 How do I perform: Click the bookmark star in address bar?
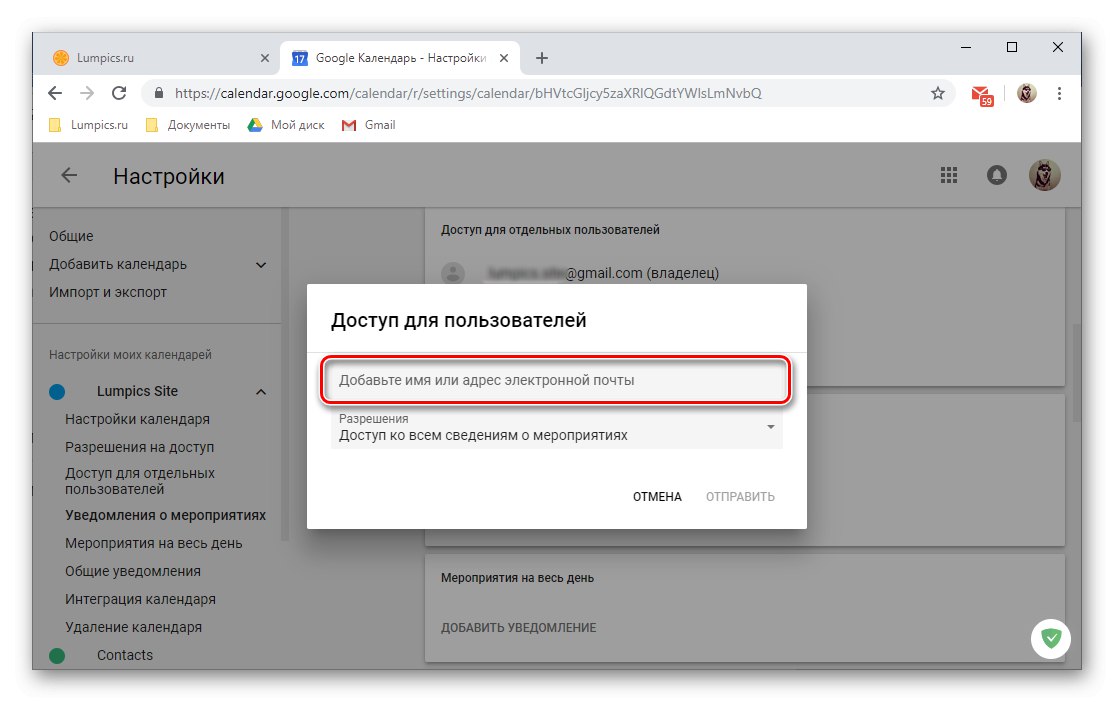[937, 92]
